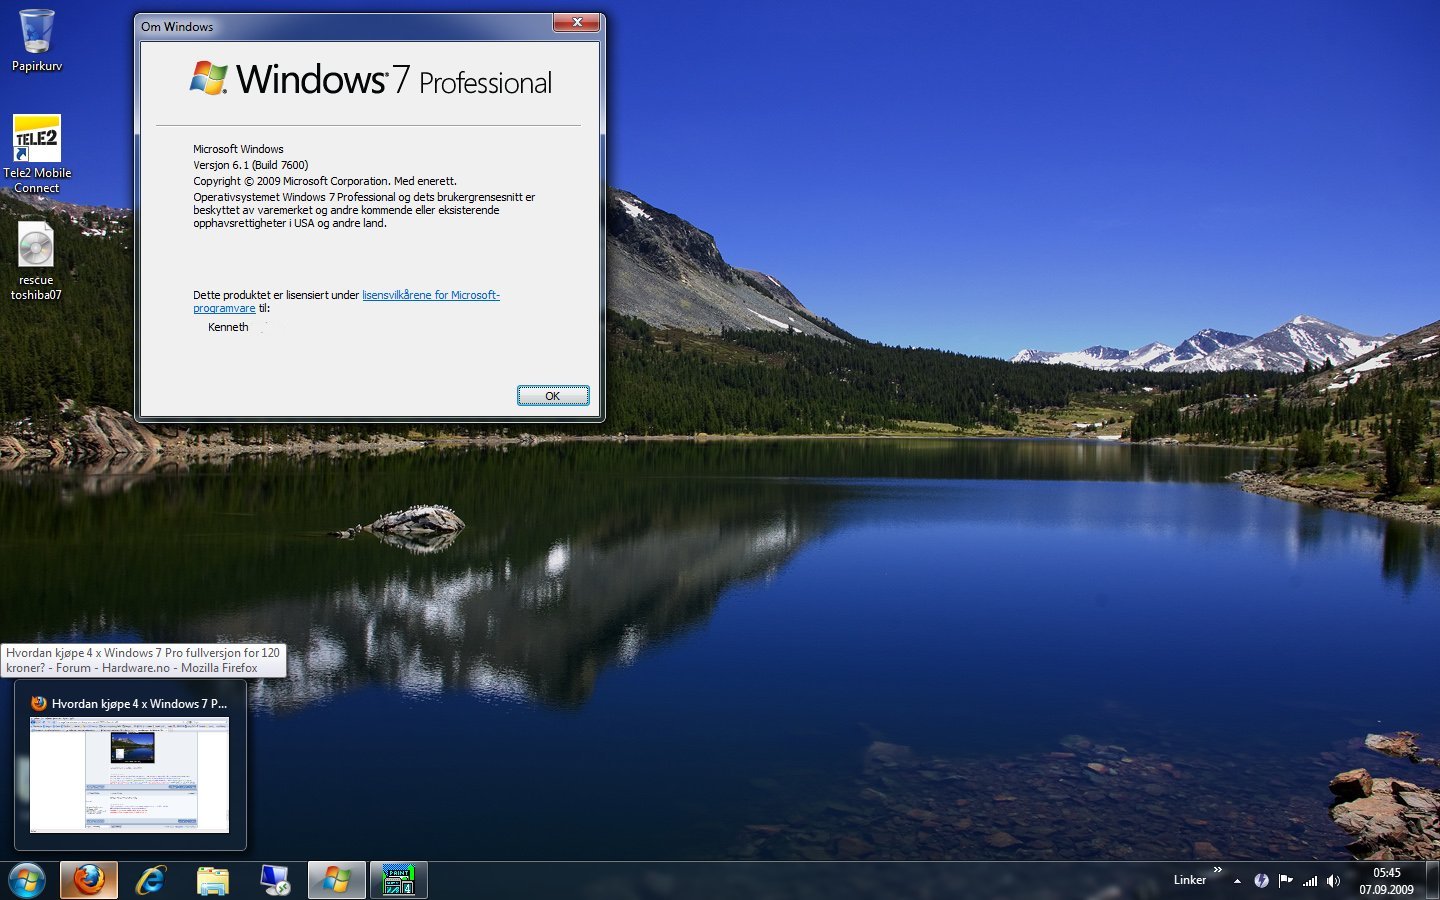Open Action Center flag icon

pyautogui.click(x=1285, y=881)
